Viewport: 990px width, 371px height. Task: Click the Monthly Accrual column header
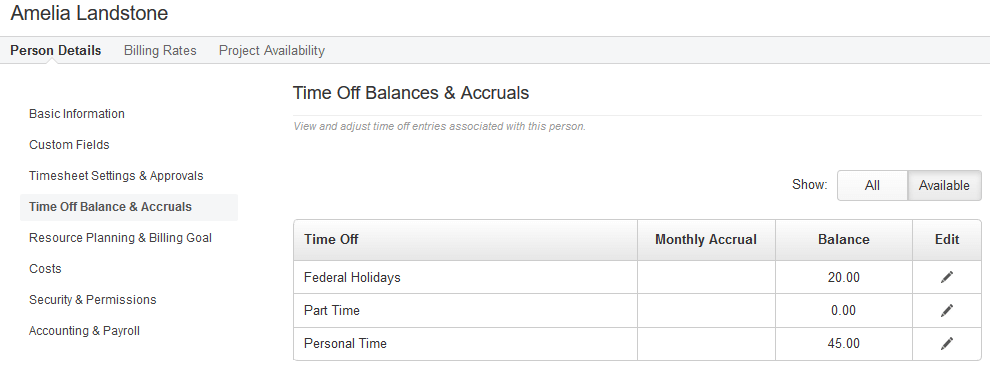[706, 240]
